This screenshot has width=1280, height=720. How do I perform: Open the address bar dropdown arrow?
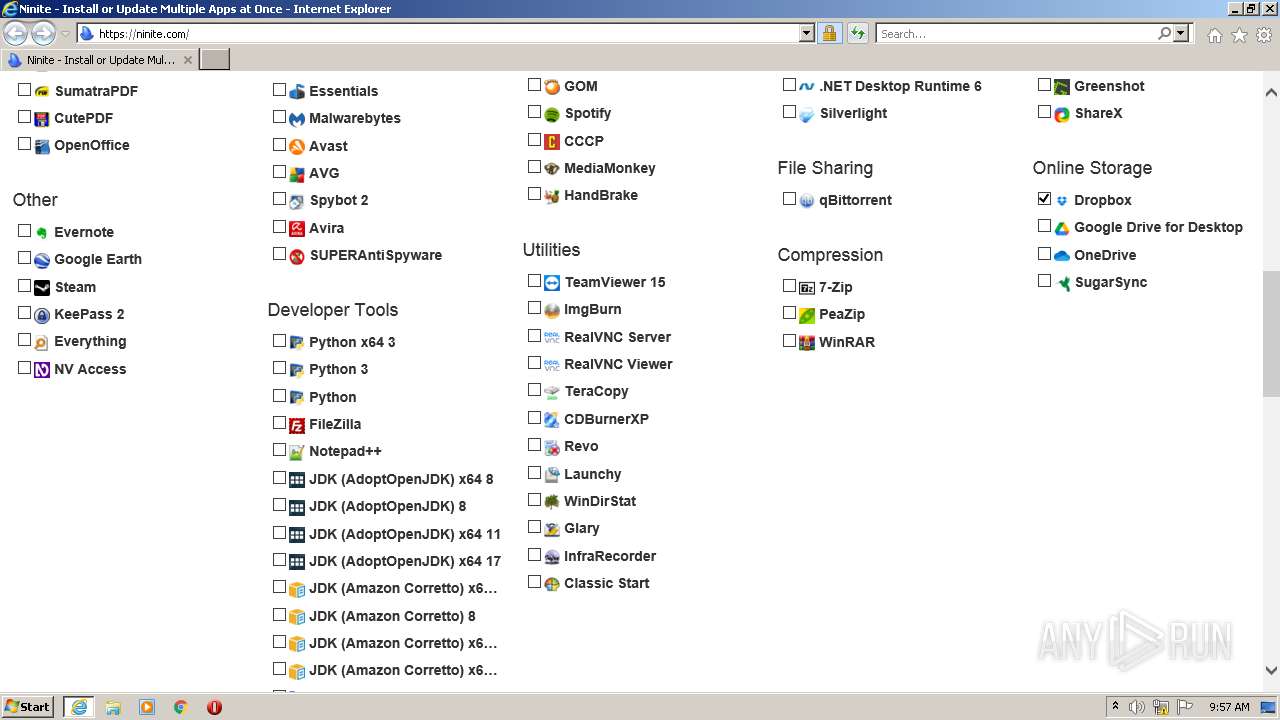point(807,34)
